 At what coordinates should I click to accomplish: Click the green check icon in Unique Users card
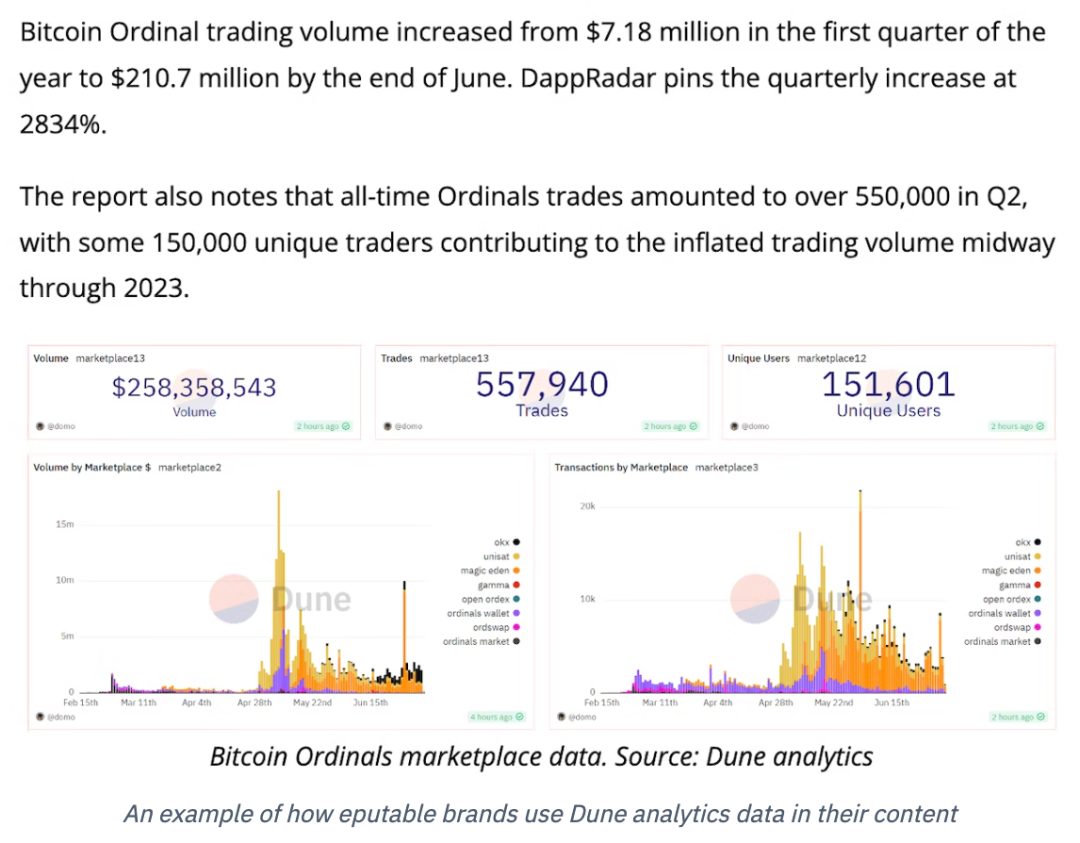click(x=1040, y=426)
